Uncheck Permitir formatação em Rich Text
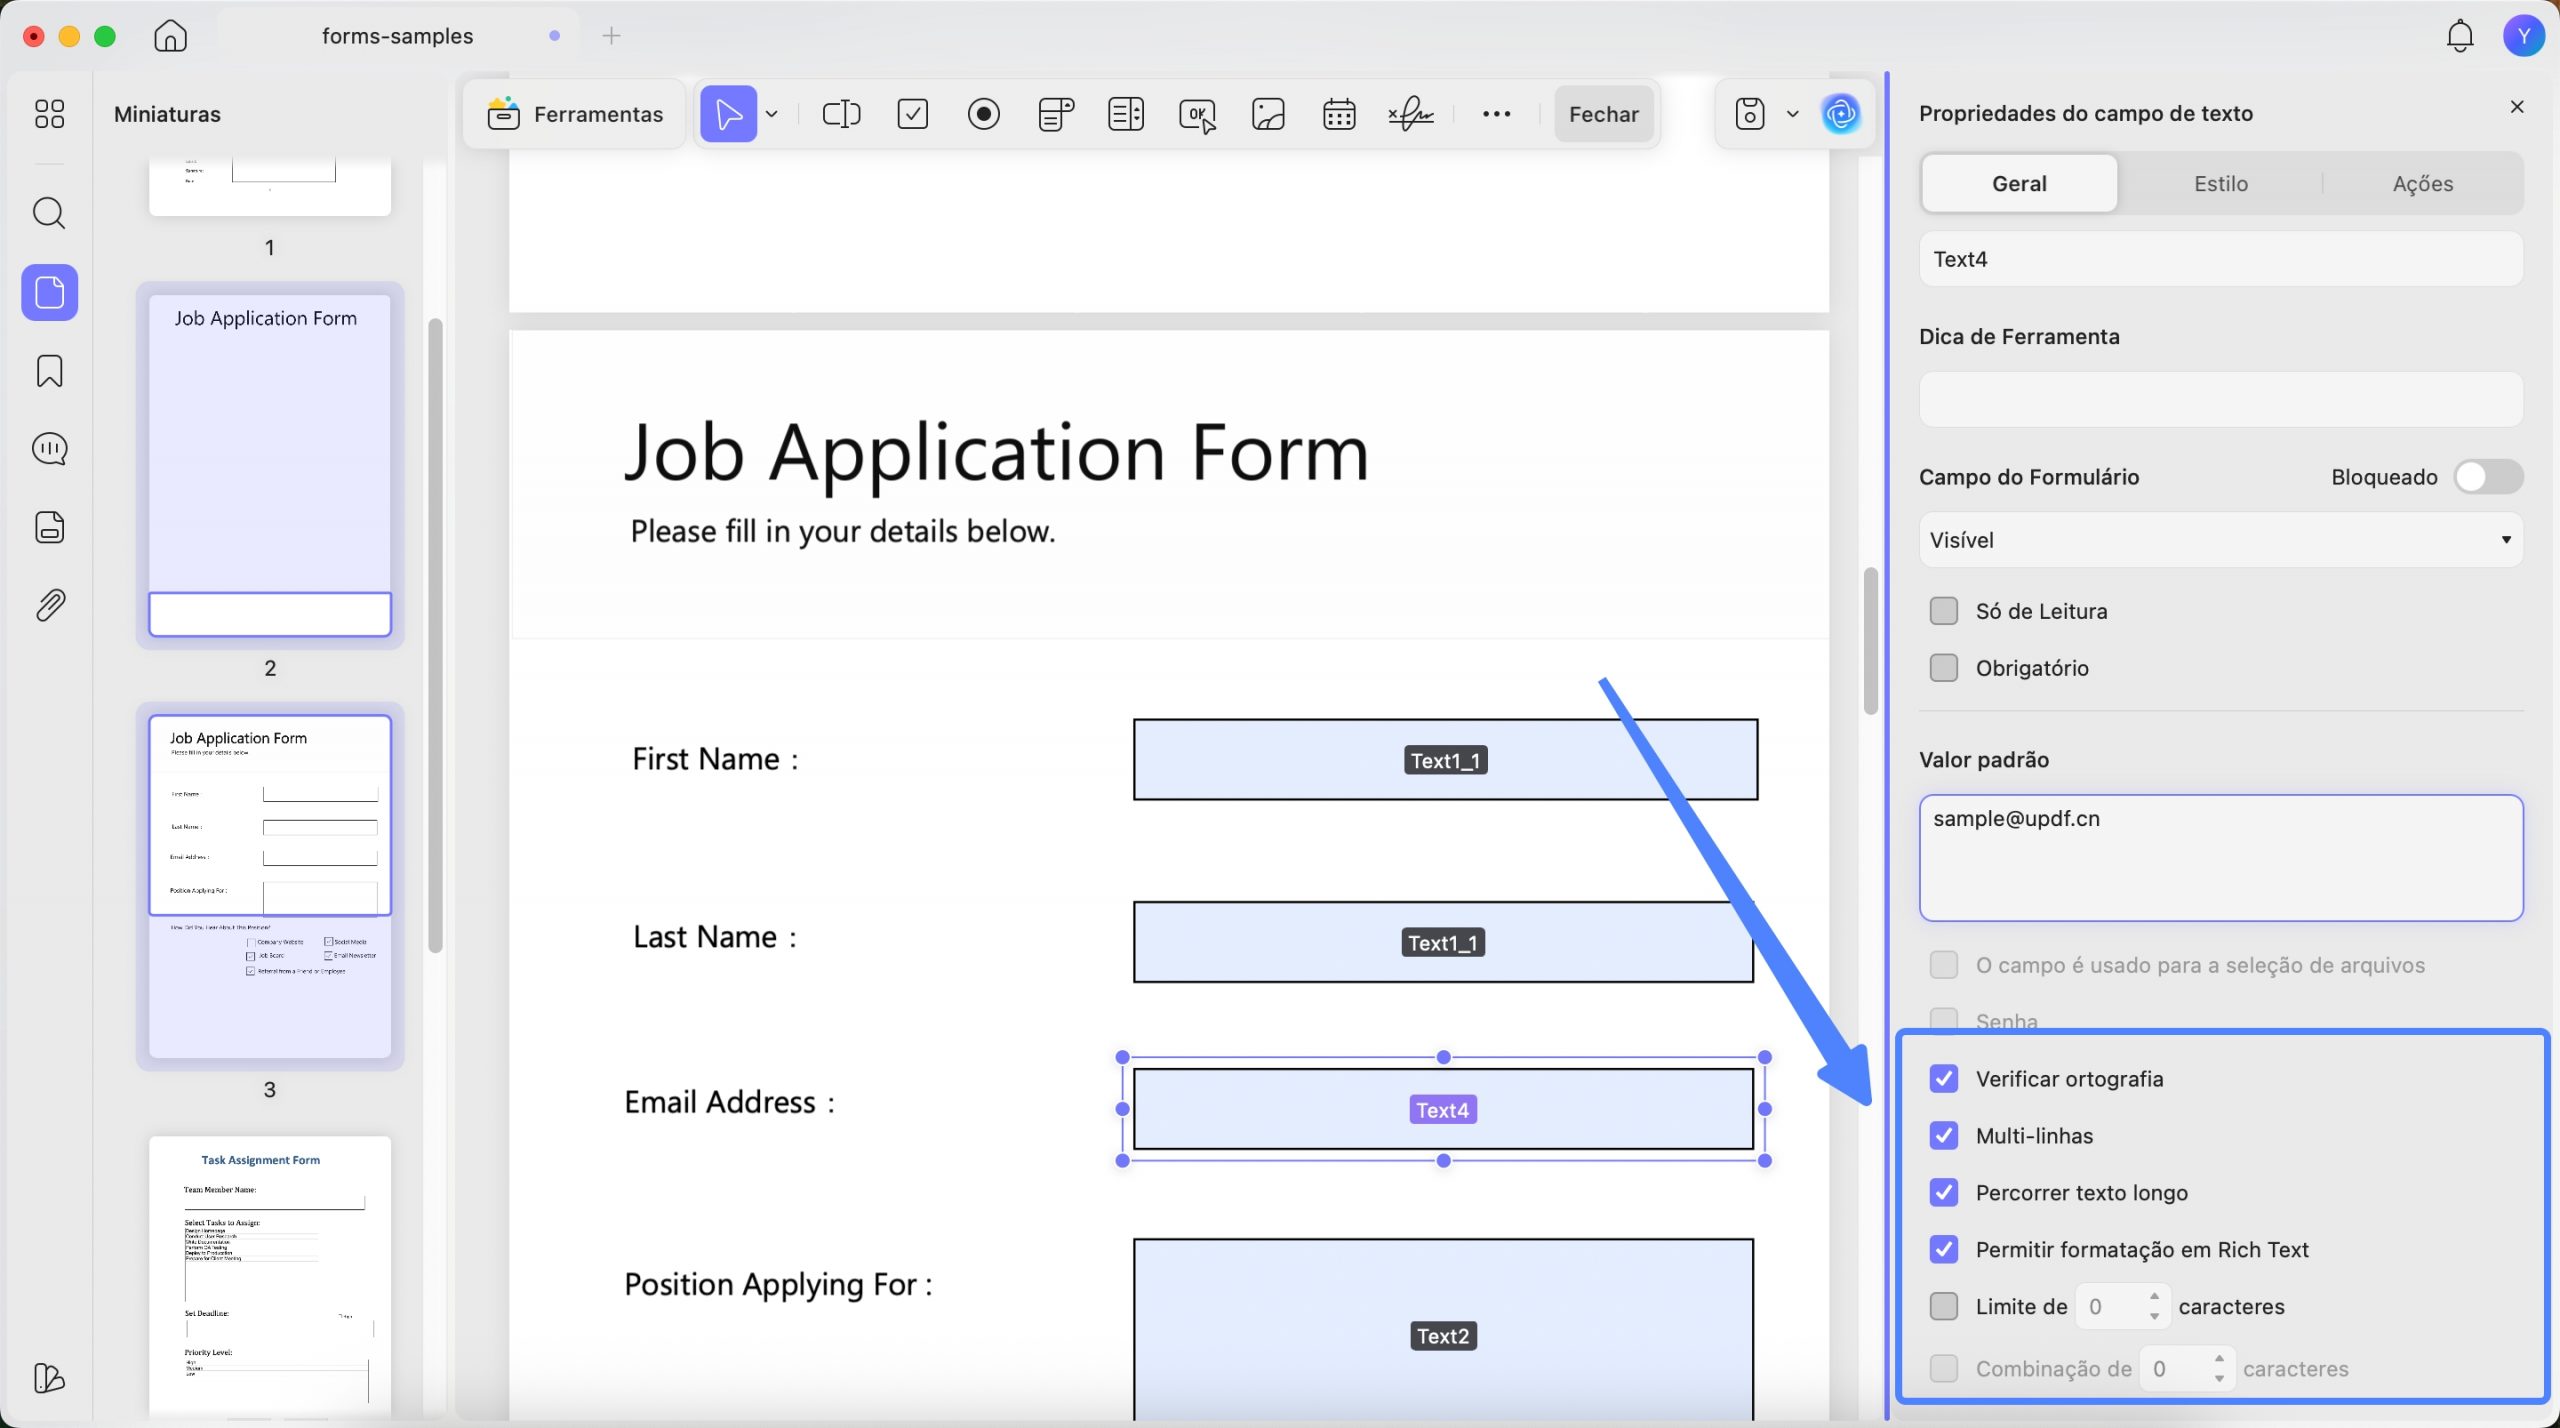The image size is (2560, 1428). [x=1943, y=1250]
